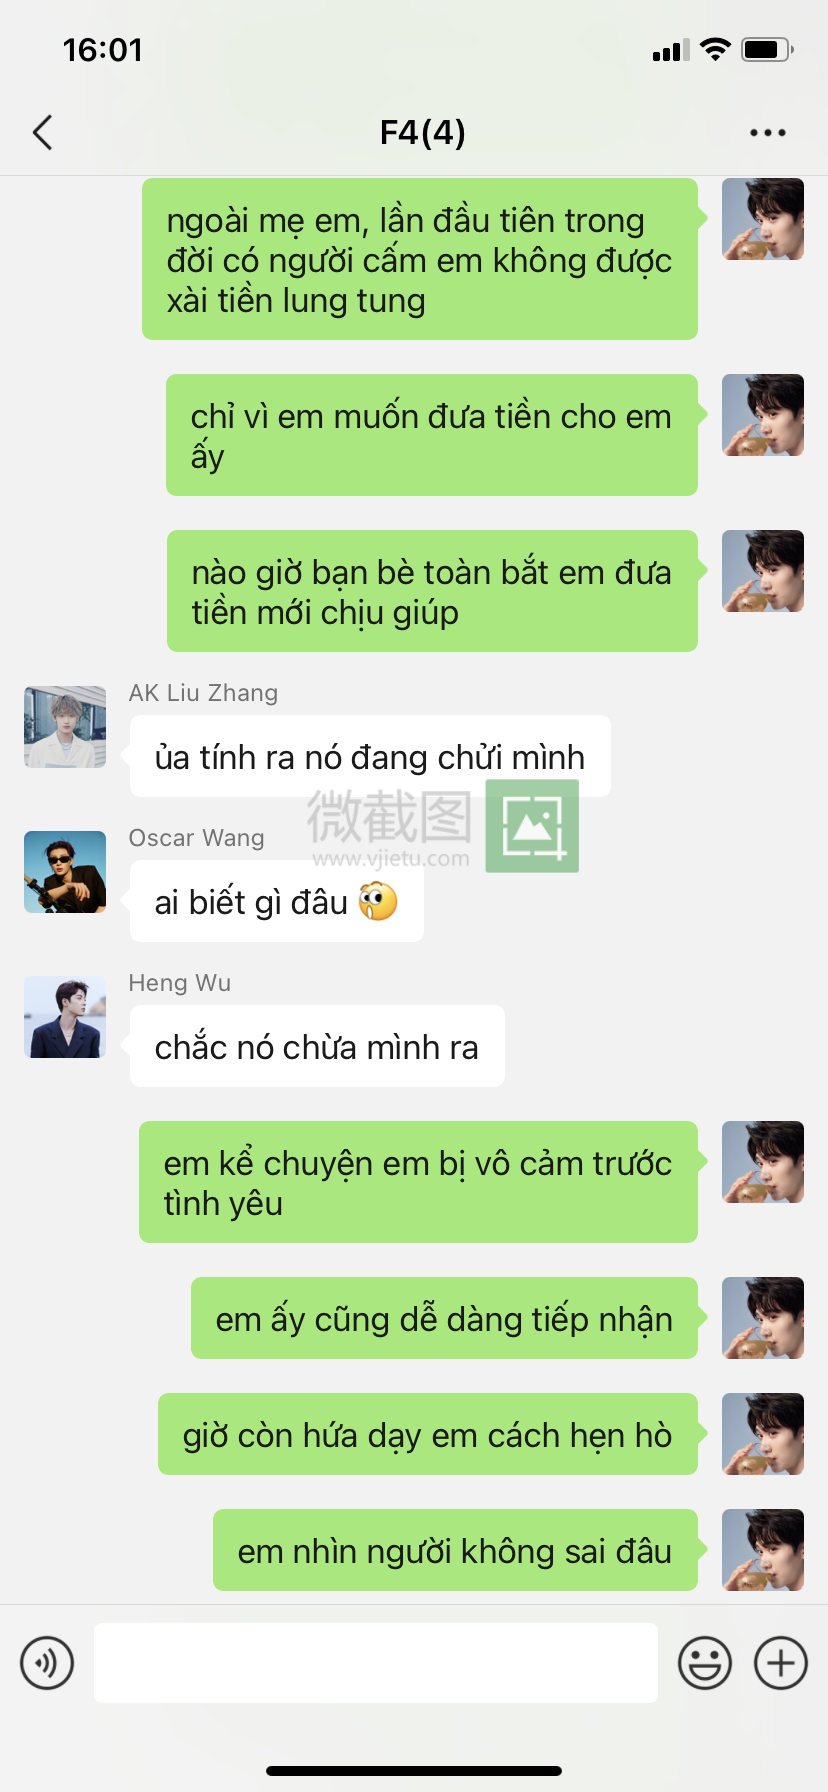The height and width of the screenshot is (1792, 828).
Task: Open the plus attachments menu
Action: click(x=781, y=1663)
